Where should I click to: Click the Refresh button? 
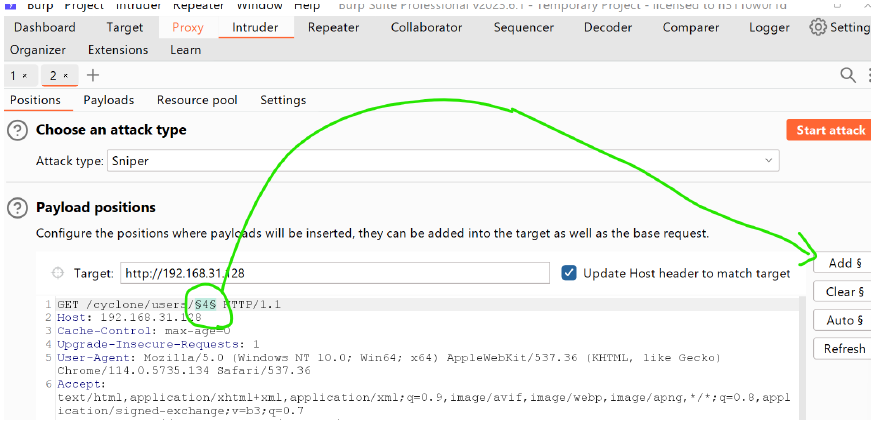coord(844,349)
